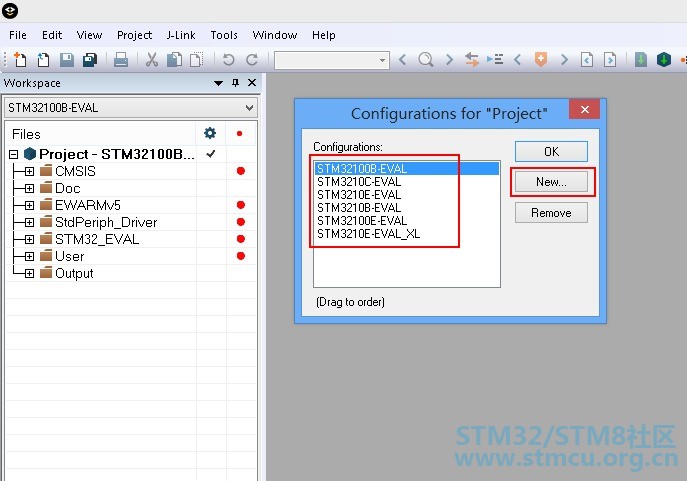Click the Navigate Forward document icon
This screenshot has width=687, height=481.
pyautogui.click(x=610, y=59)
